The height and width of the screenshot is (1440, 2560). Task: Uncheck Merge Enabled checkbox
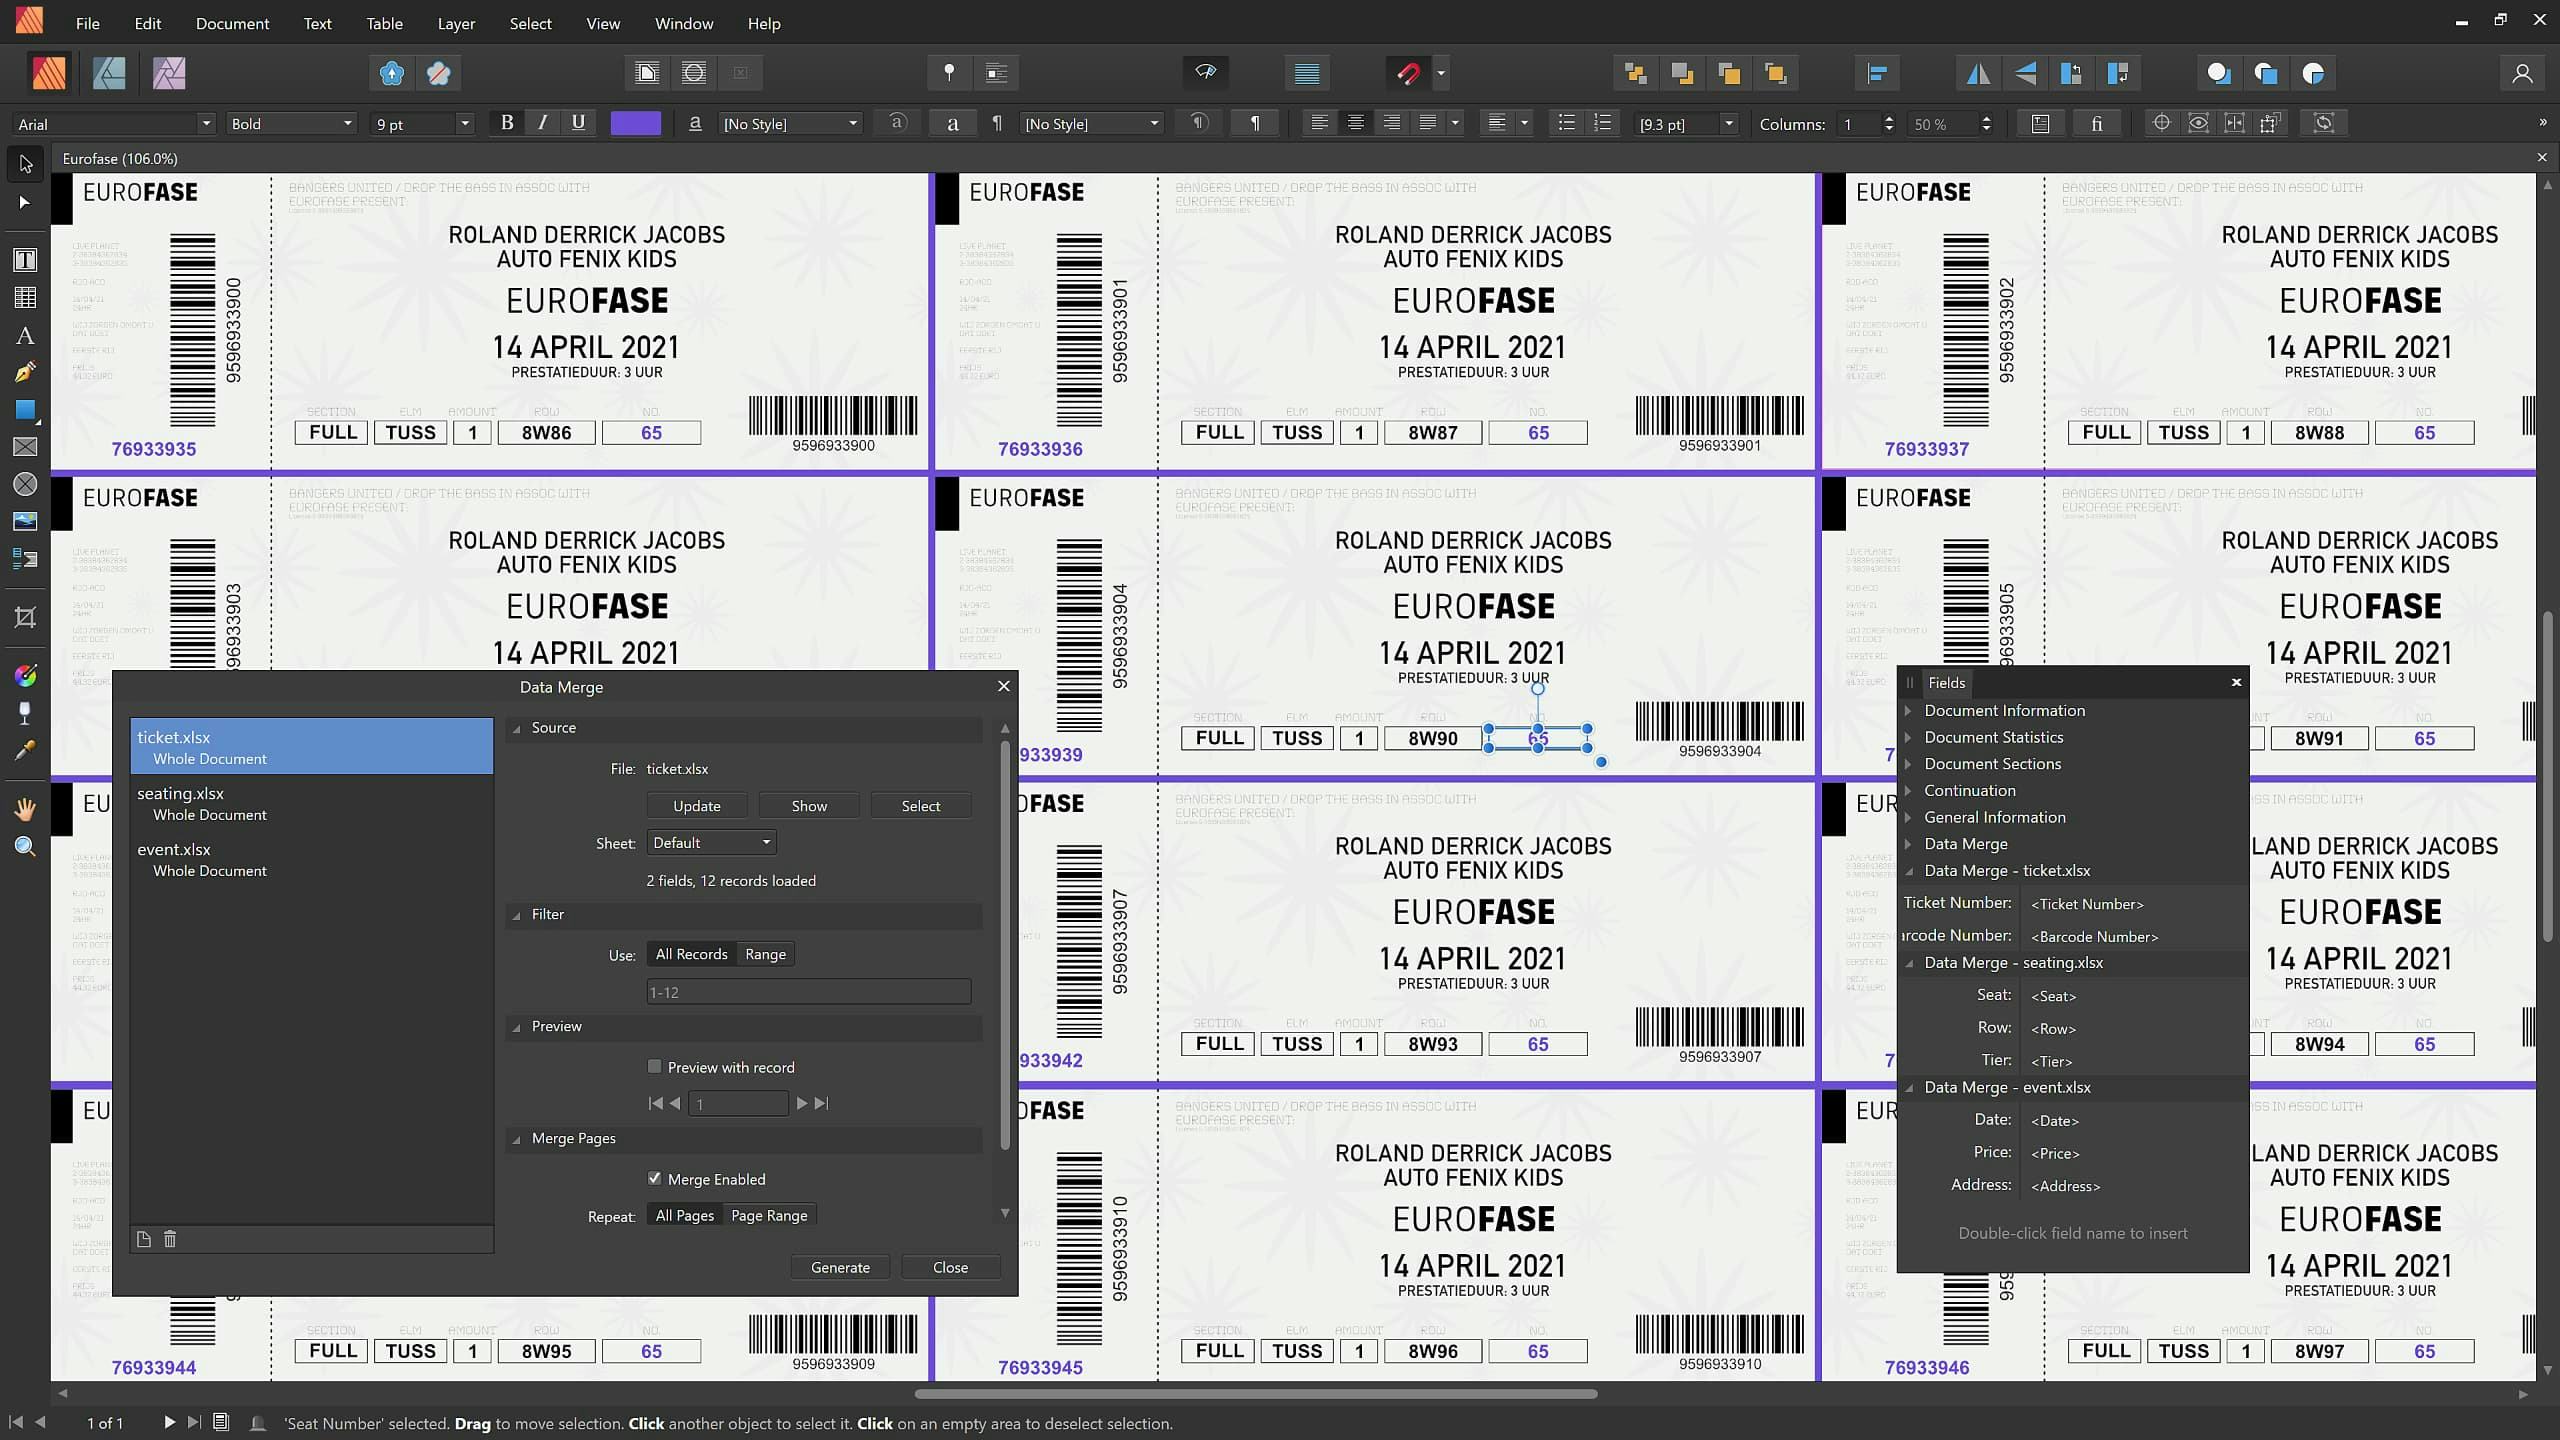[x=655, y=1179]
